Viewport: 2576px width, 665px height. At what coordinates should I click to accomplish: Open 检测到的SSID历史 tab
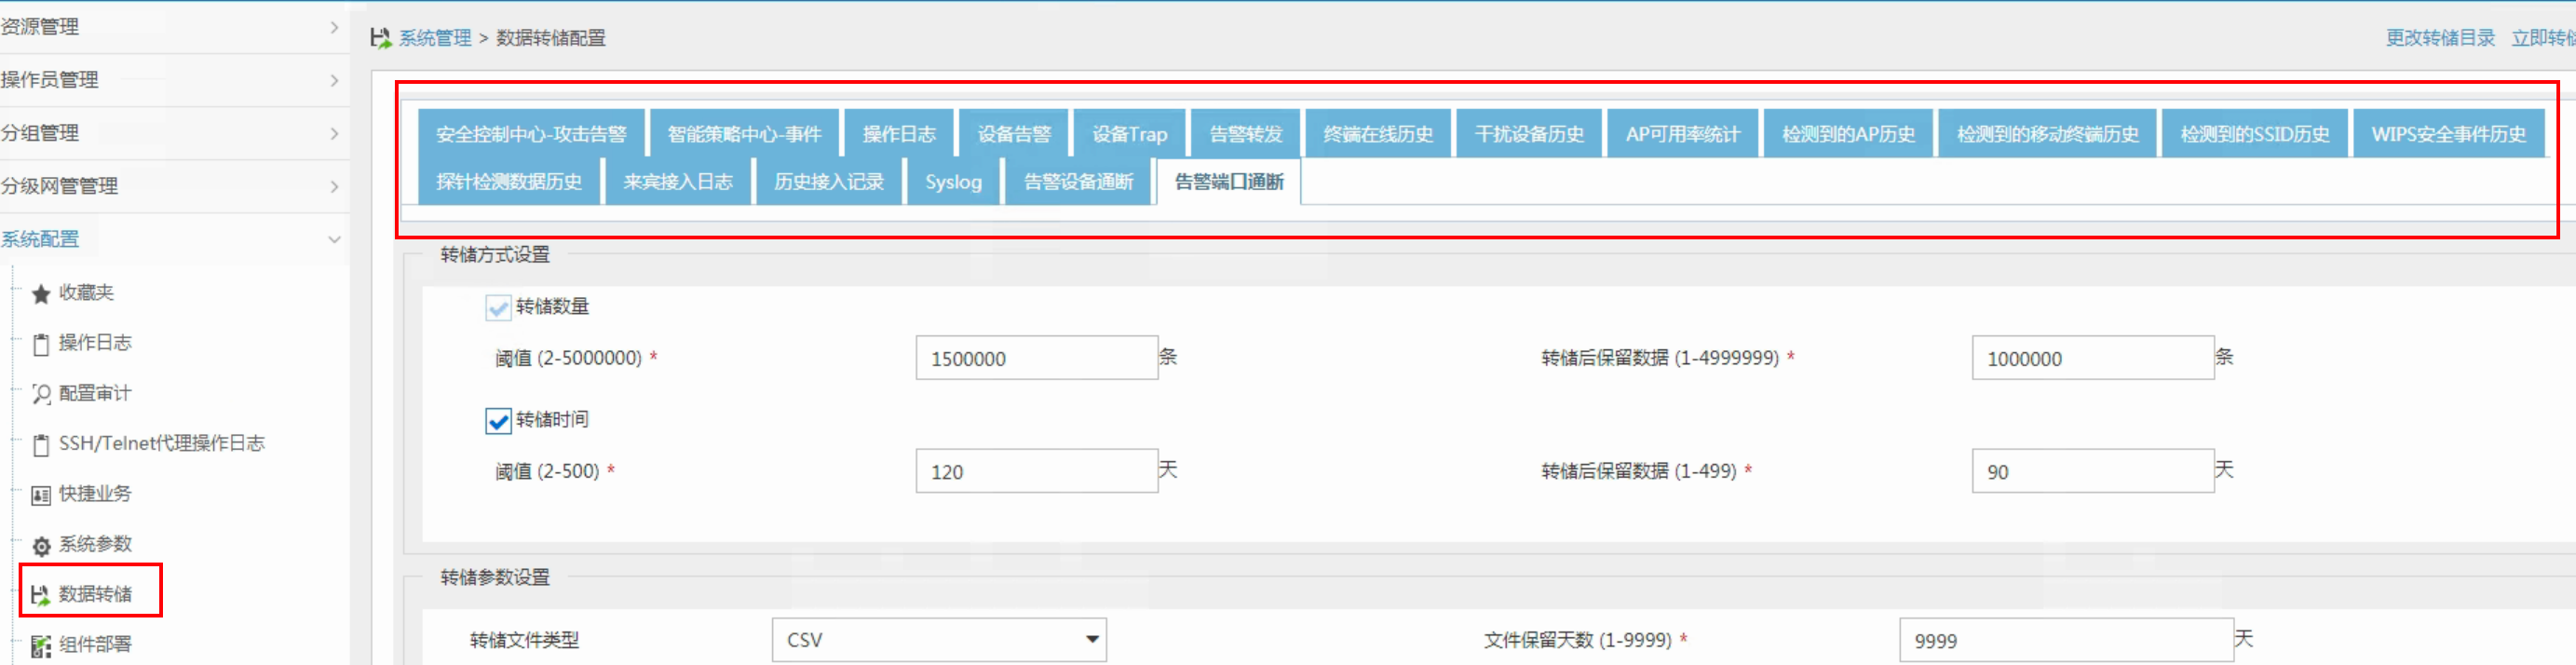[x=2255, y=133]
